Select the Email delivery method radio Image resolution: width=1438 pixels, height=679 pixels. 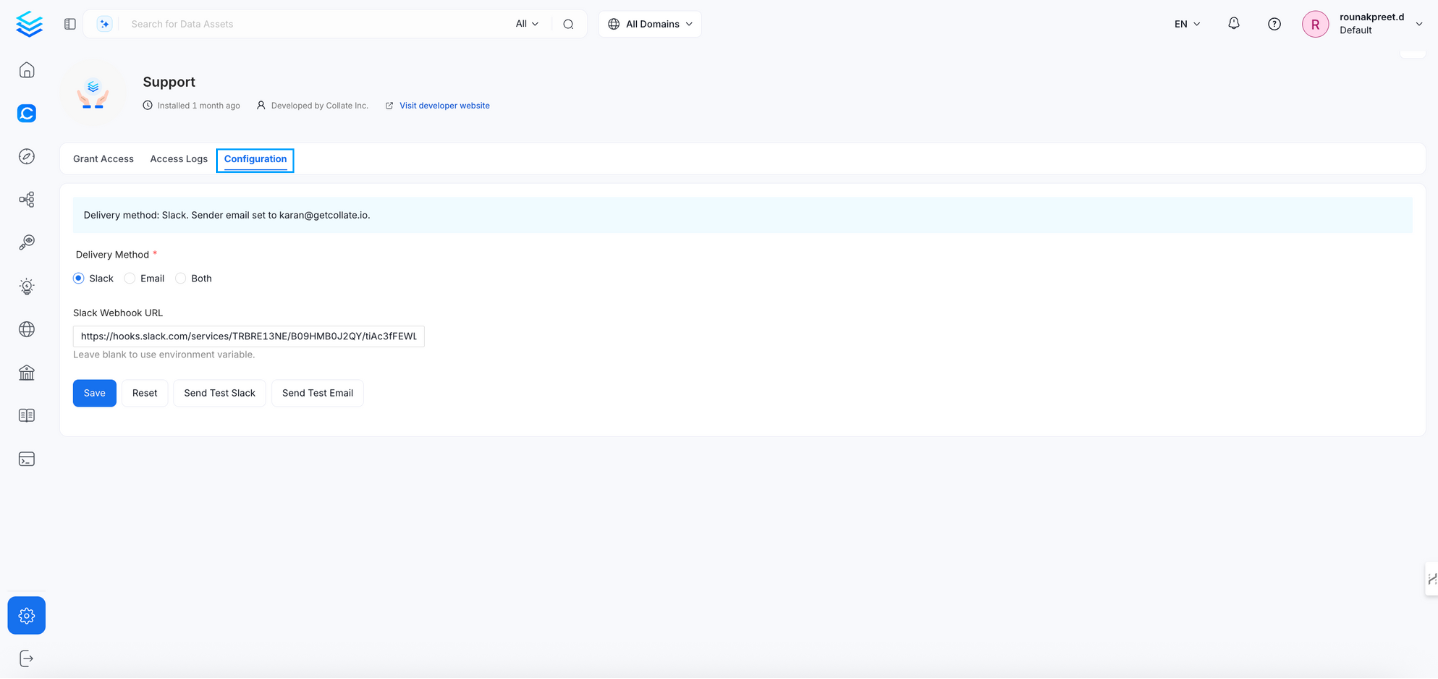(129, 279)
